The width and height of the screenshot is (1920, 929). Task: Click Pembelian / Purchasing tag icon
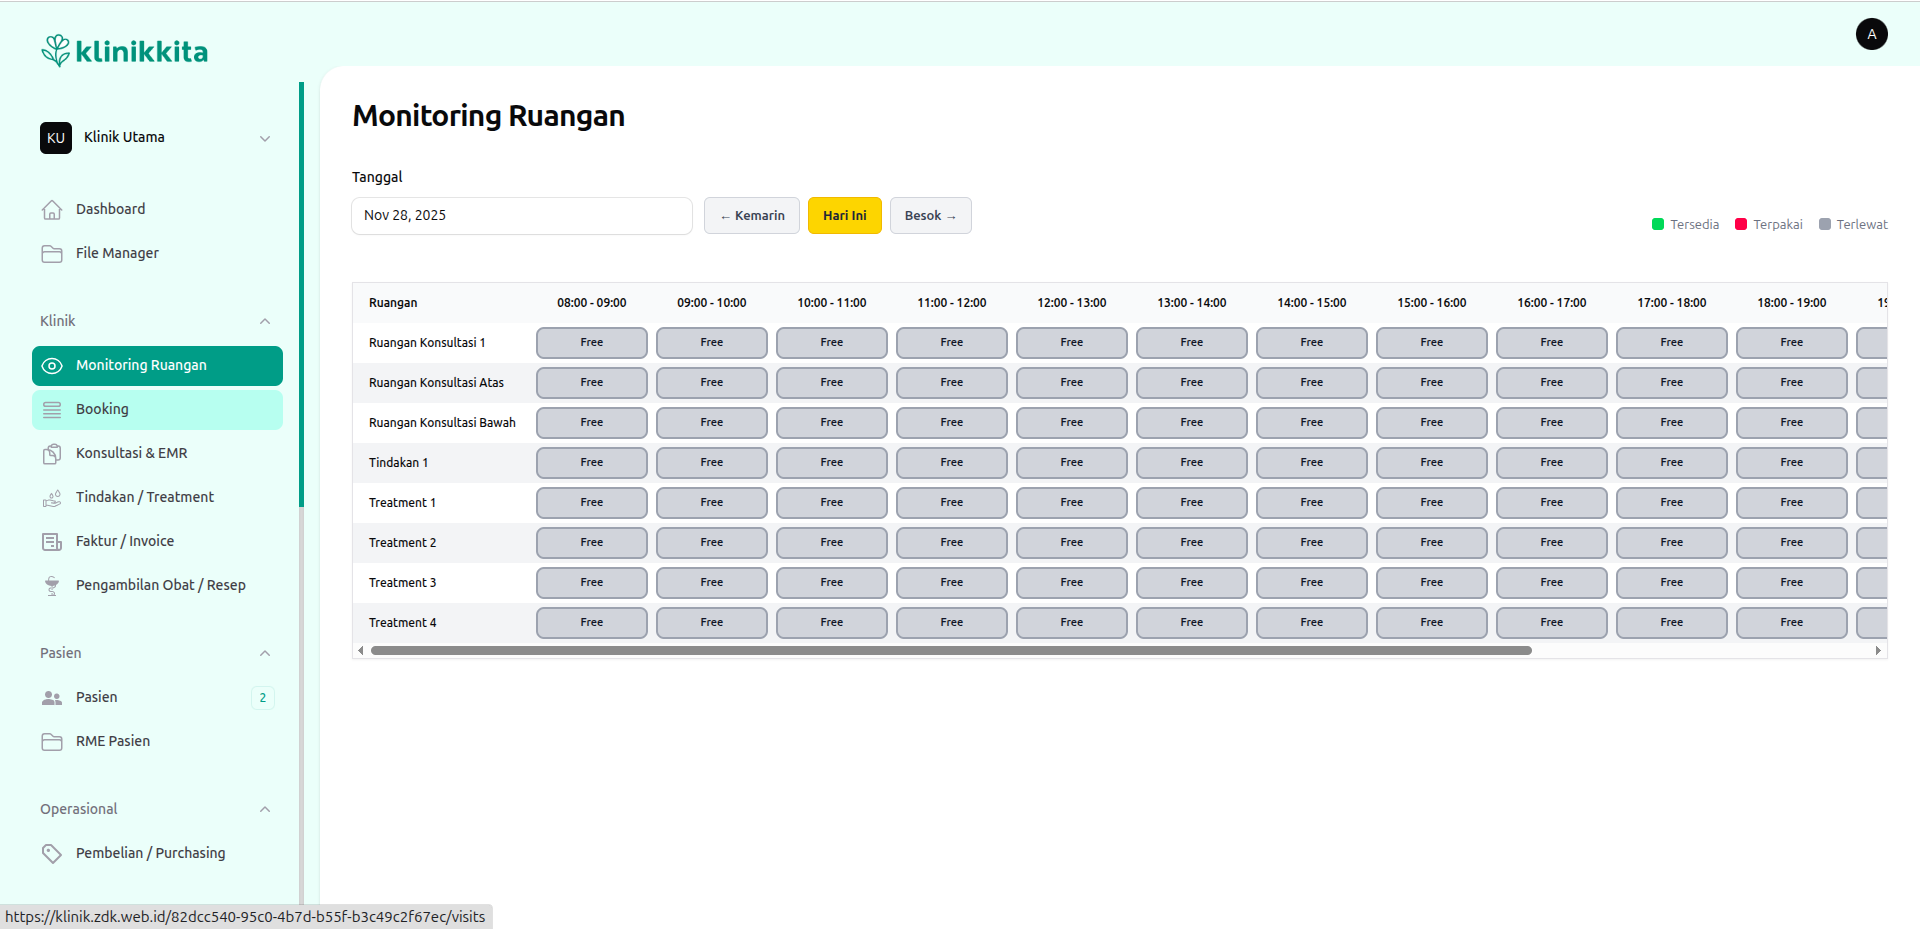point(52,854)
